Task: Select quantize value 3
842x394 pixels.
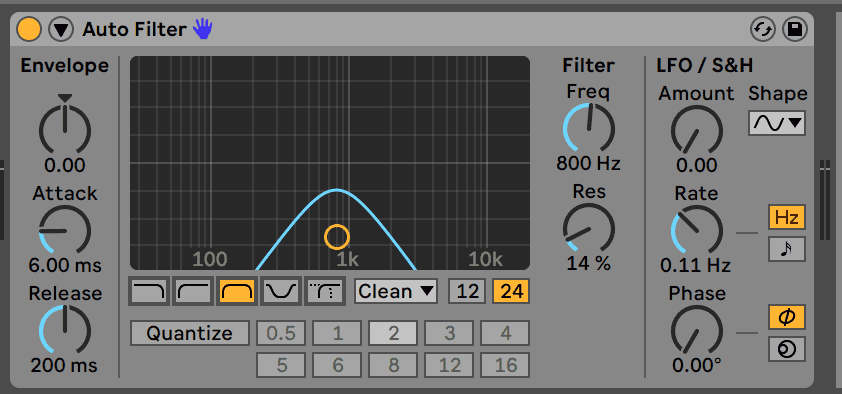Action: (449, 333)
